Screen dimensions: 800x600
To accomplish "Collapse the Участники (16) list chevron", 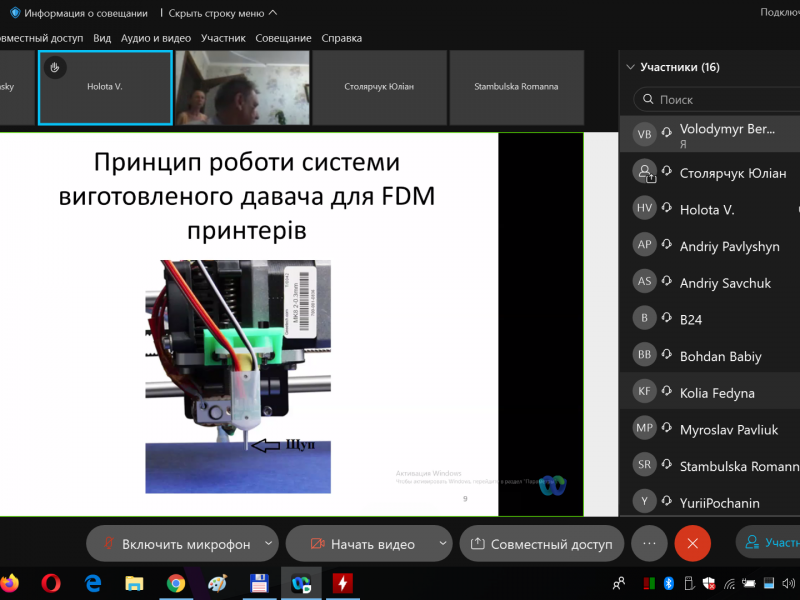I will click(x=630, y=68).
